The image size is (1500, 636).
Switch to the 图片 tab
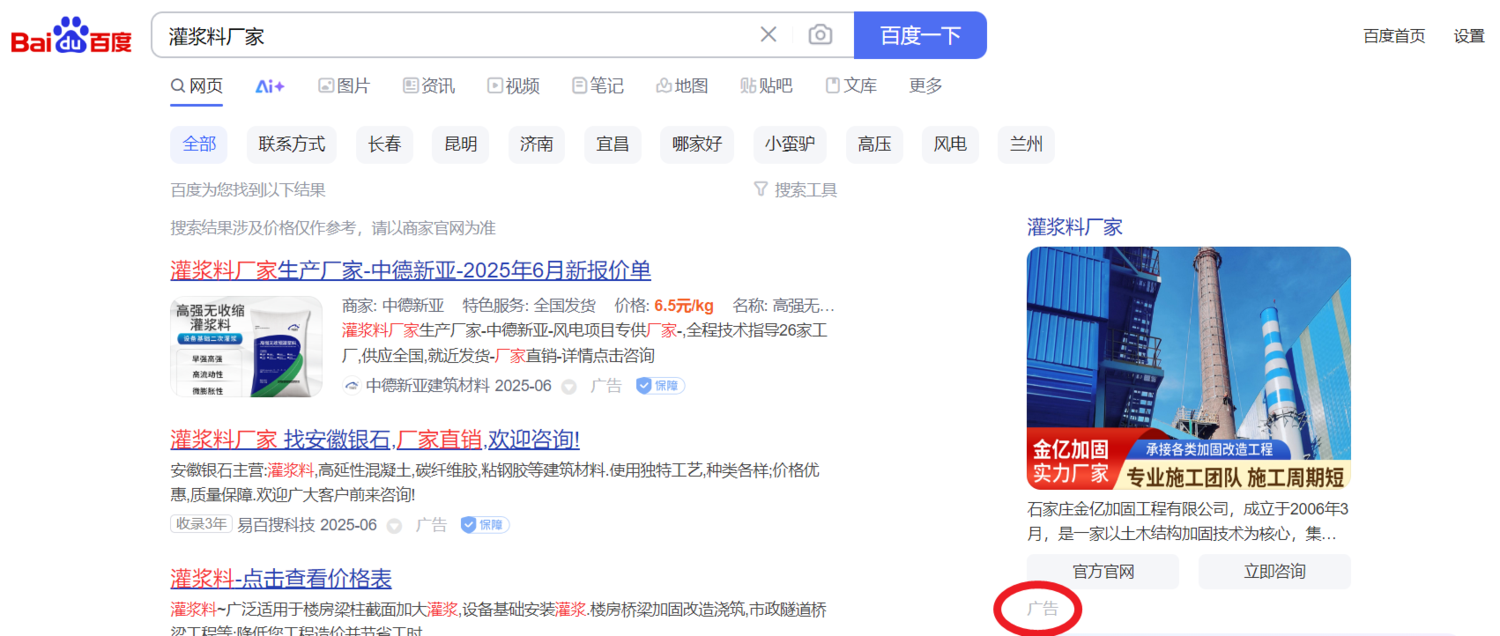(343, 86)
